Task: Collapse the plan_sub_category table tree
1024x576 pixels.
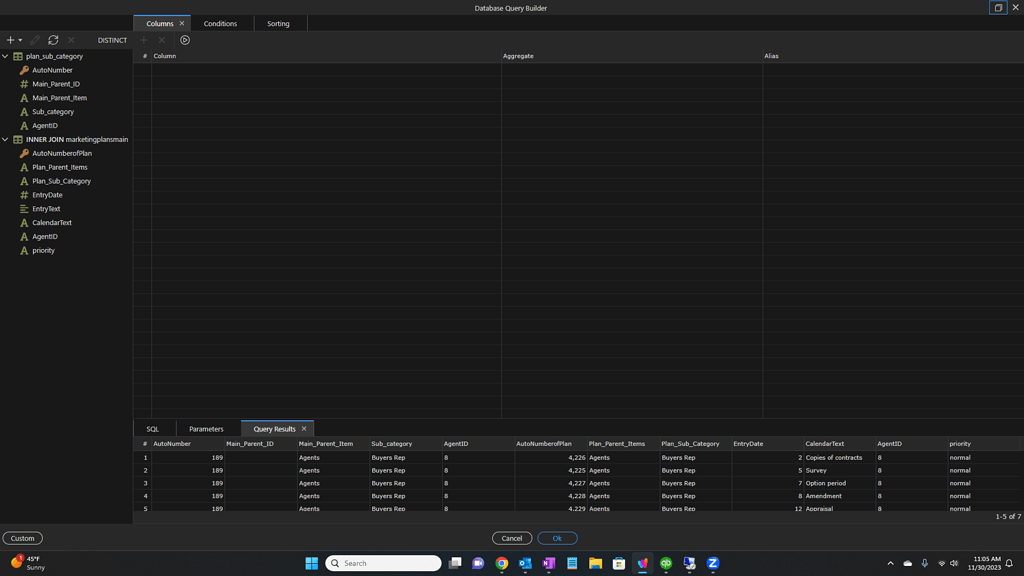Action: tap(6, 57)
